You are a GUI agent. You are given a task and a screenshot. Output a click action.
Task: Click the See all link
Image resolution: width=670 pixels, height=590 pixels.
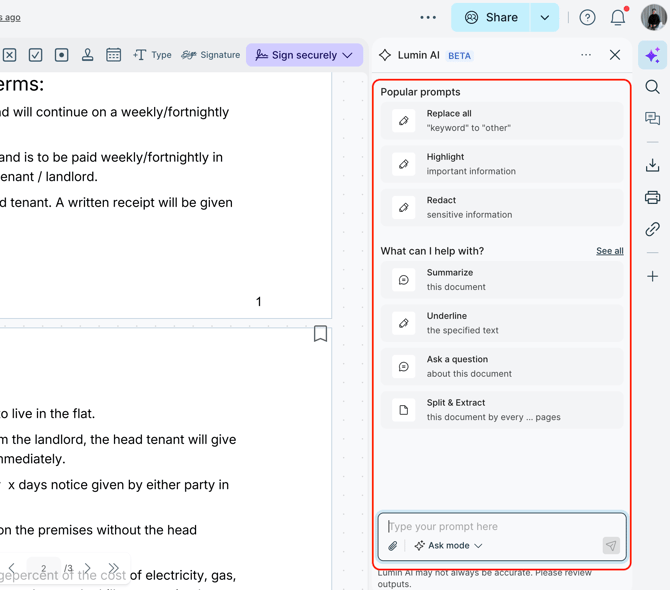point(610,251)
